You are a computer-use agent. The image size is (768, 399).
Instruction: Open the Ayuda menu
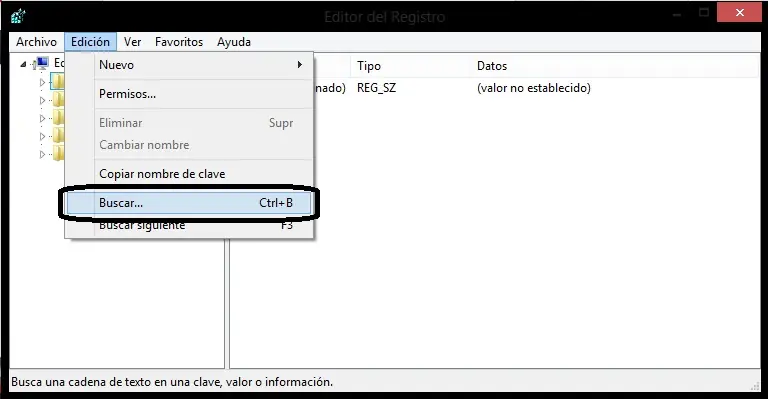pos(234,42)
